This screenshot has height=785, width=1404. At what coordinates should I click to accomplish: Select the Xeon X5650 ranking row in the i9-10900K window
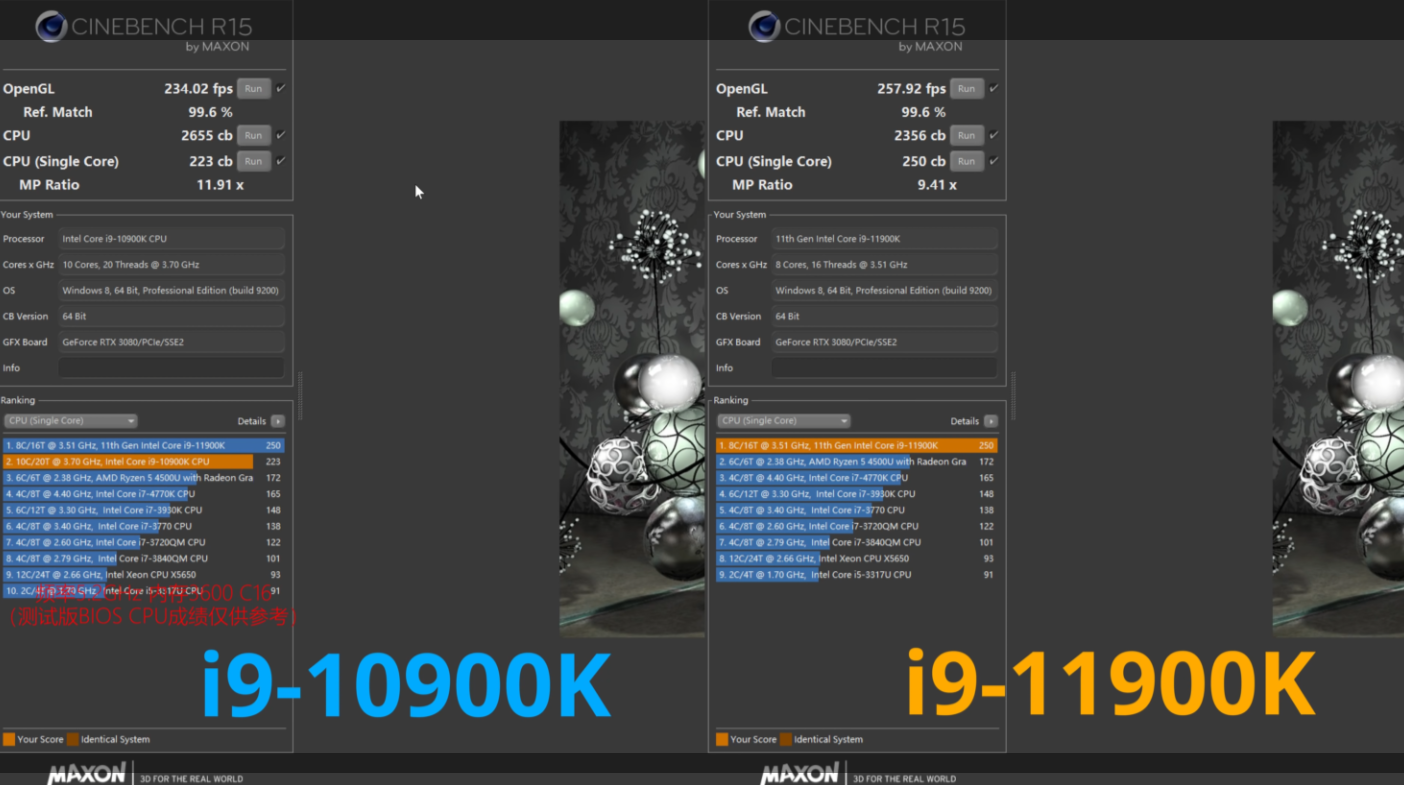[144, 575]
